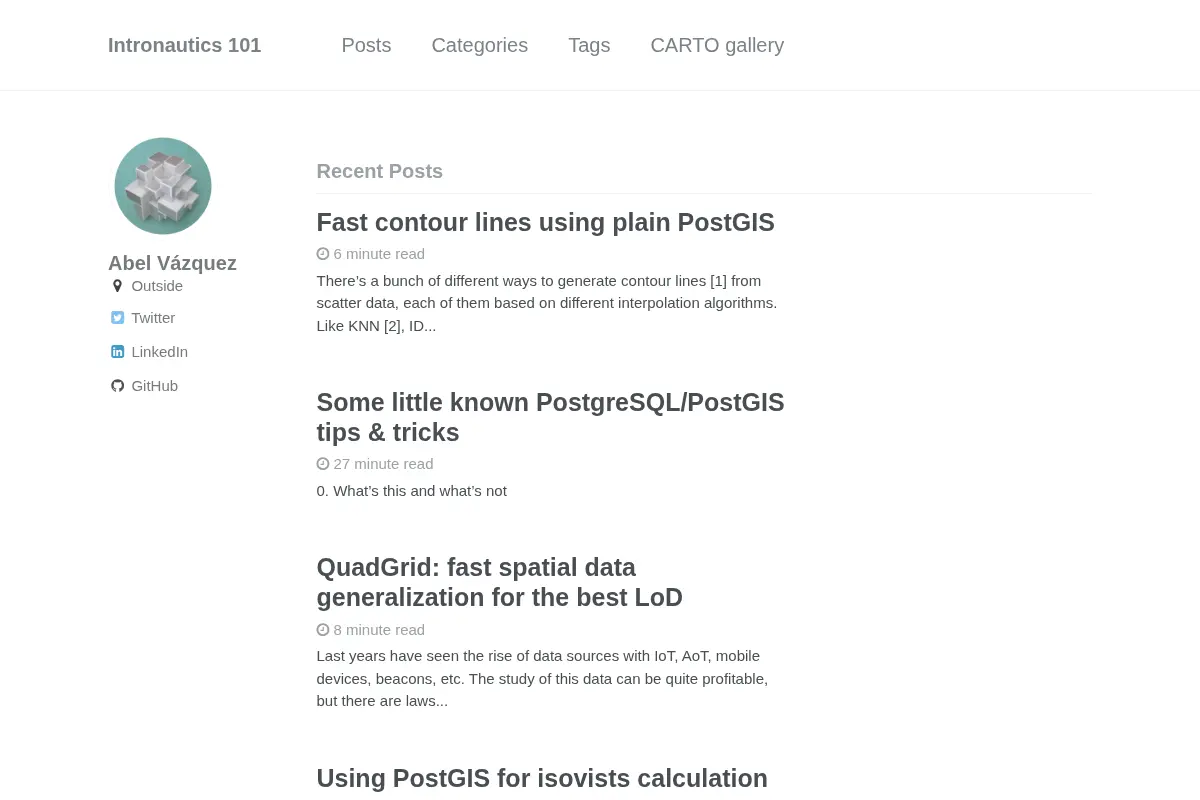Read the QuadGrid spatial data generalization post
Viewport: 1200px width, 800px height.
(x=500, y=582)
